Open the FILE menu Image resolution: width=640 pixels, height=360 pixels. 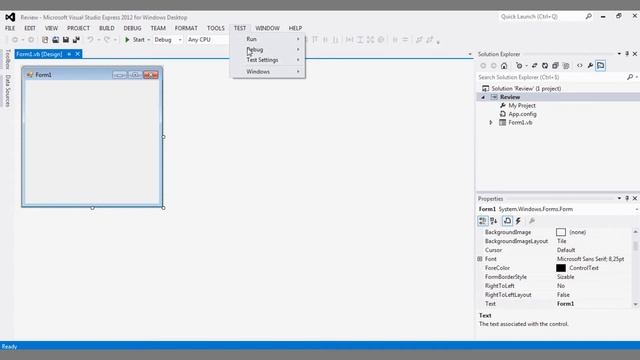click(10, 28)
